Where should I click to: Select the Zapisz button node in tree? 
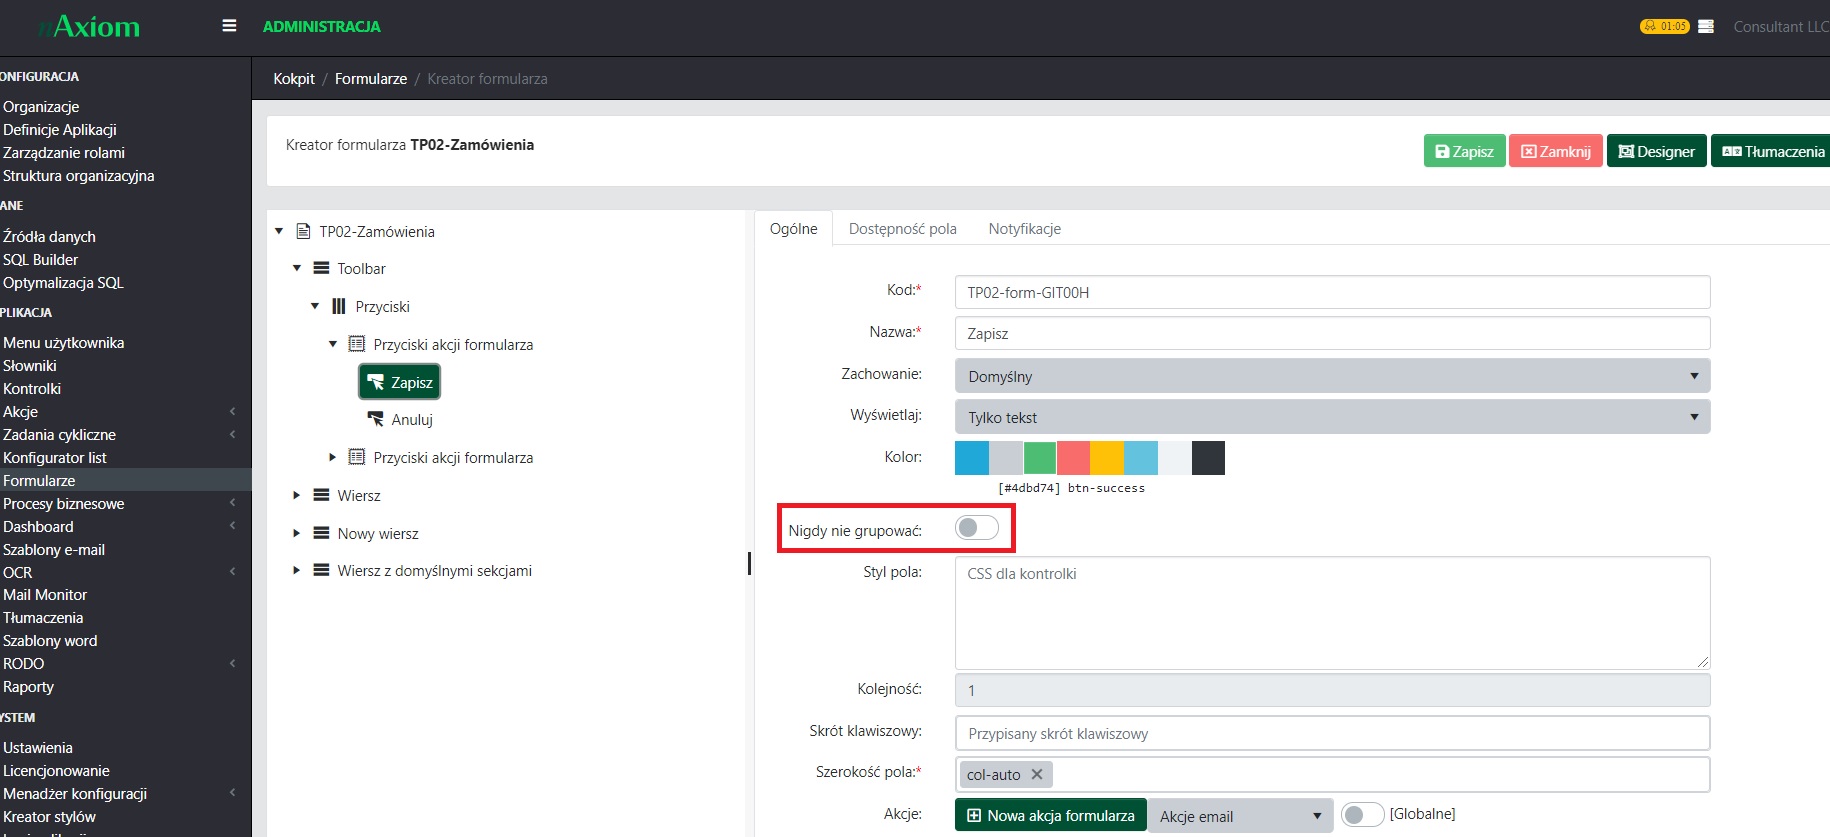pos(400,382)
